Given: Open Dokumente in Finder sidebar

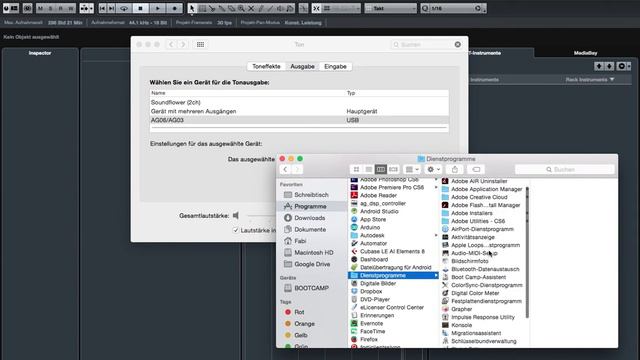Looking at the screenshot, I should 310,229.
